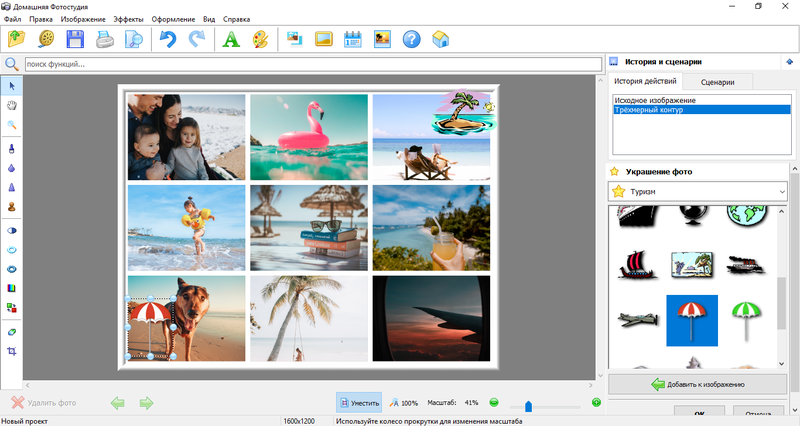The height and width of the screenshot is (426, 800).
Task: Click the save floppy disk icon
Action: (75, 40)
